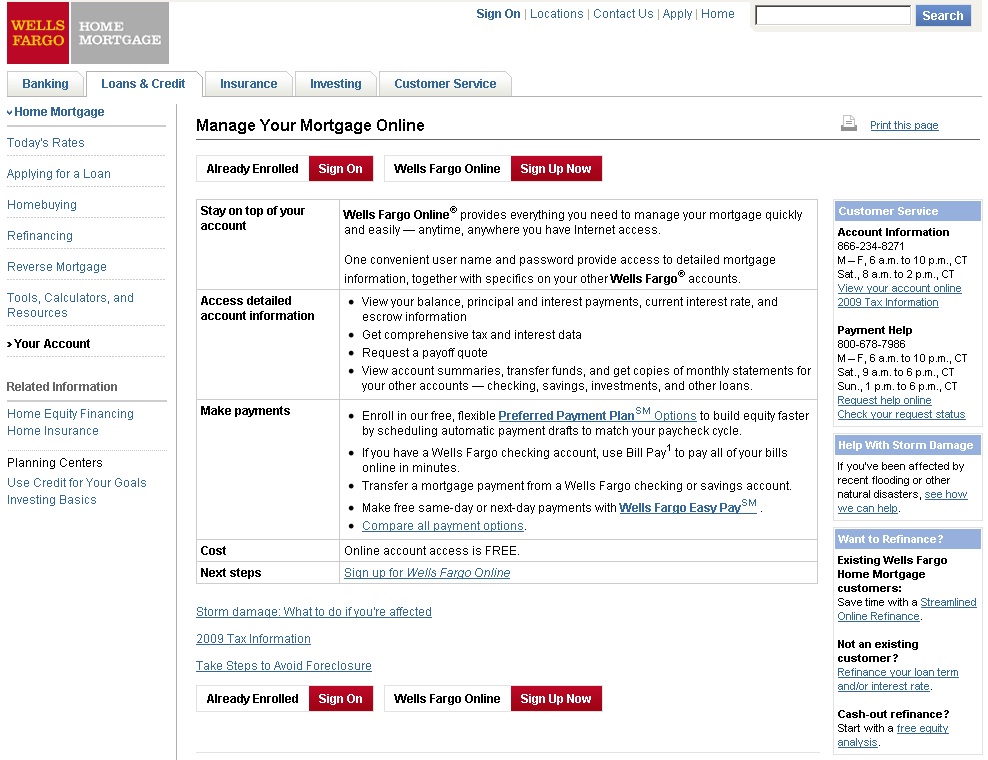Click the Locations link in header
Image resolution: width=988 pixels, height=760 pixels.
coord(556,14)
